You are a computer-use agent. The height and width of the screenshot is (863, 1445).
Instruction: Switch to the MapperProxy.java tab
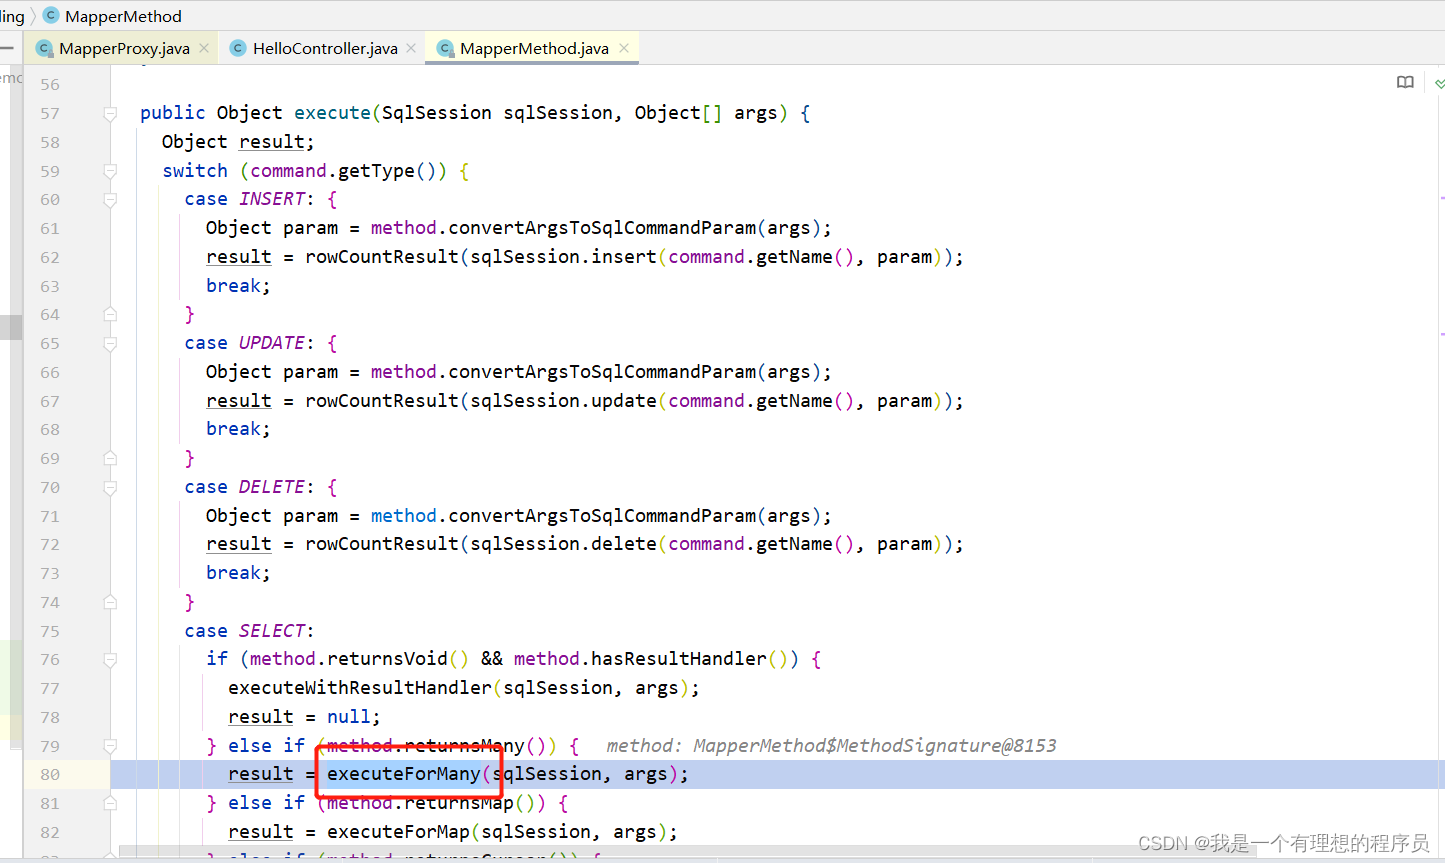pyautogui.click(x=123, y=48)
